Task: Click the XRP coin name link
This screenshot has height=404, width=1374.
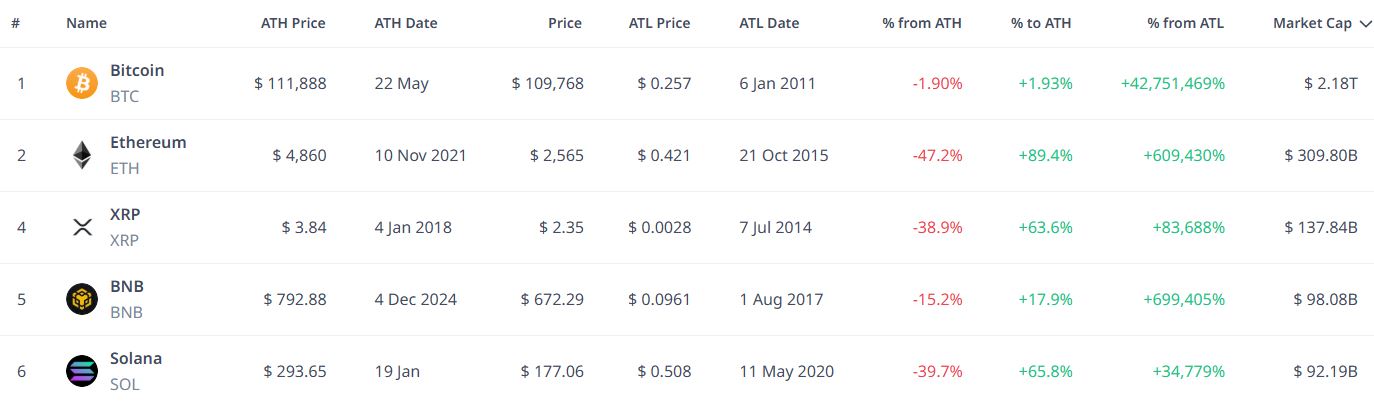Action: tap(124, 214)
